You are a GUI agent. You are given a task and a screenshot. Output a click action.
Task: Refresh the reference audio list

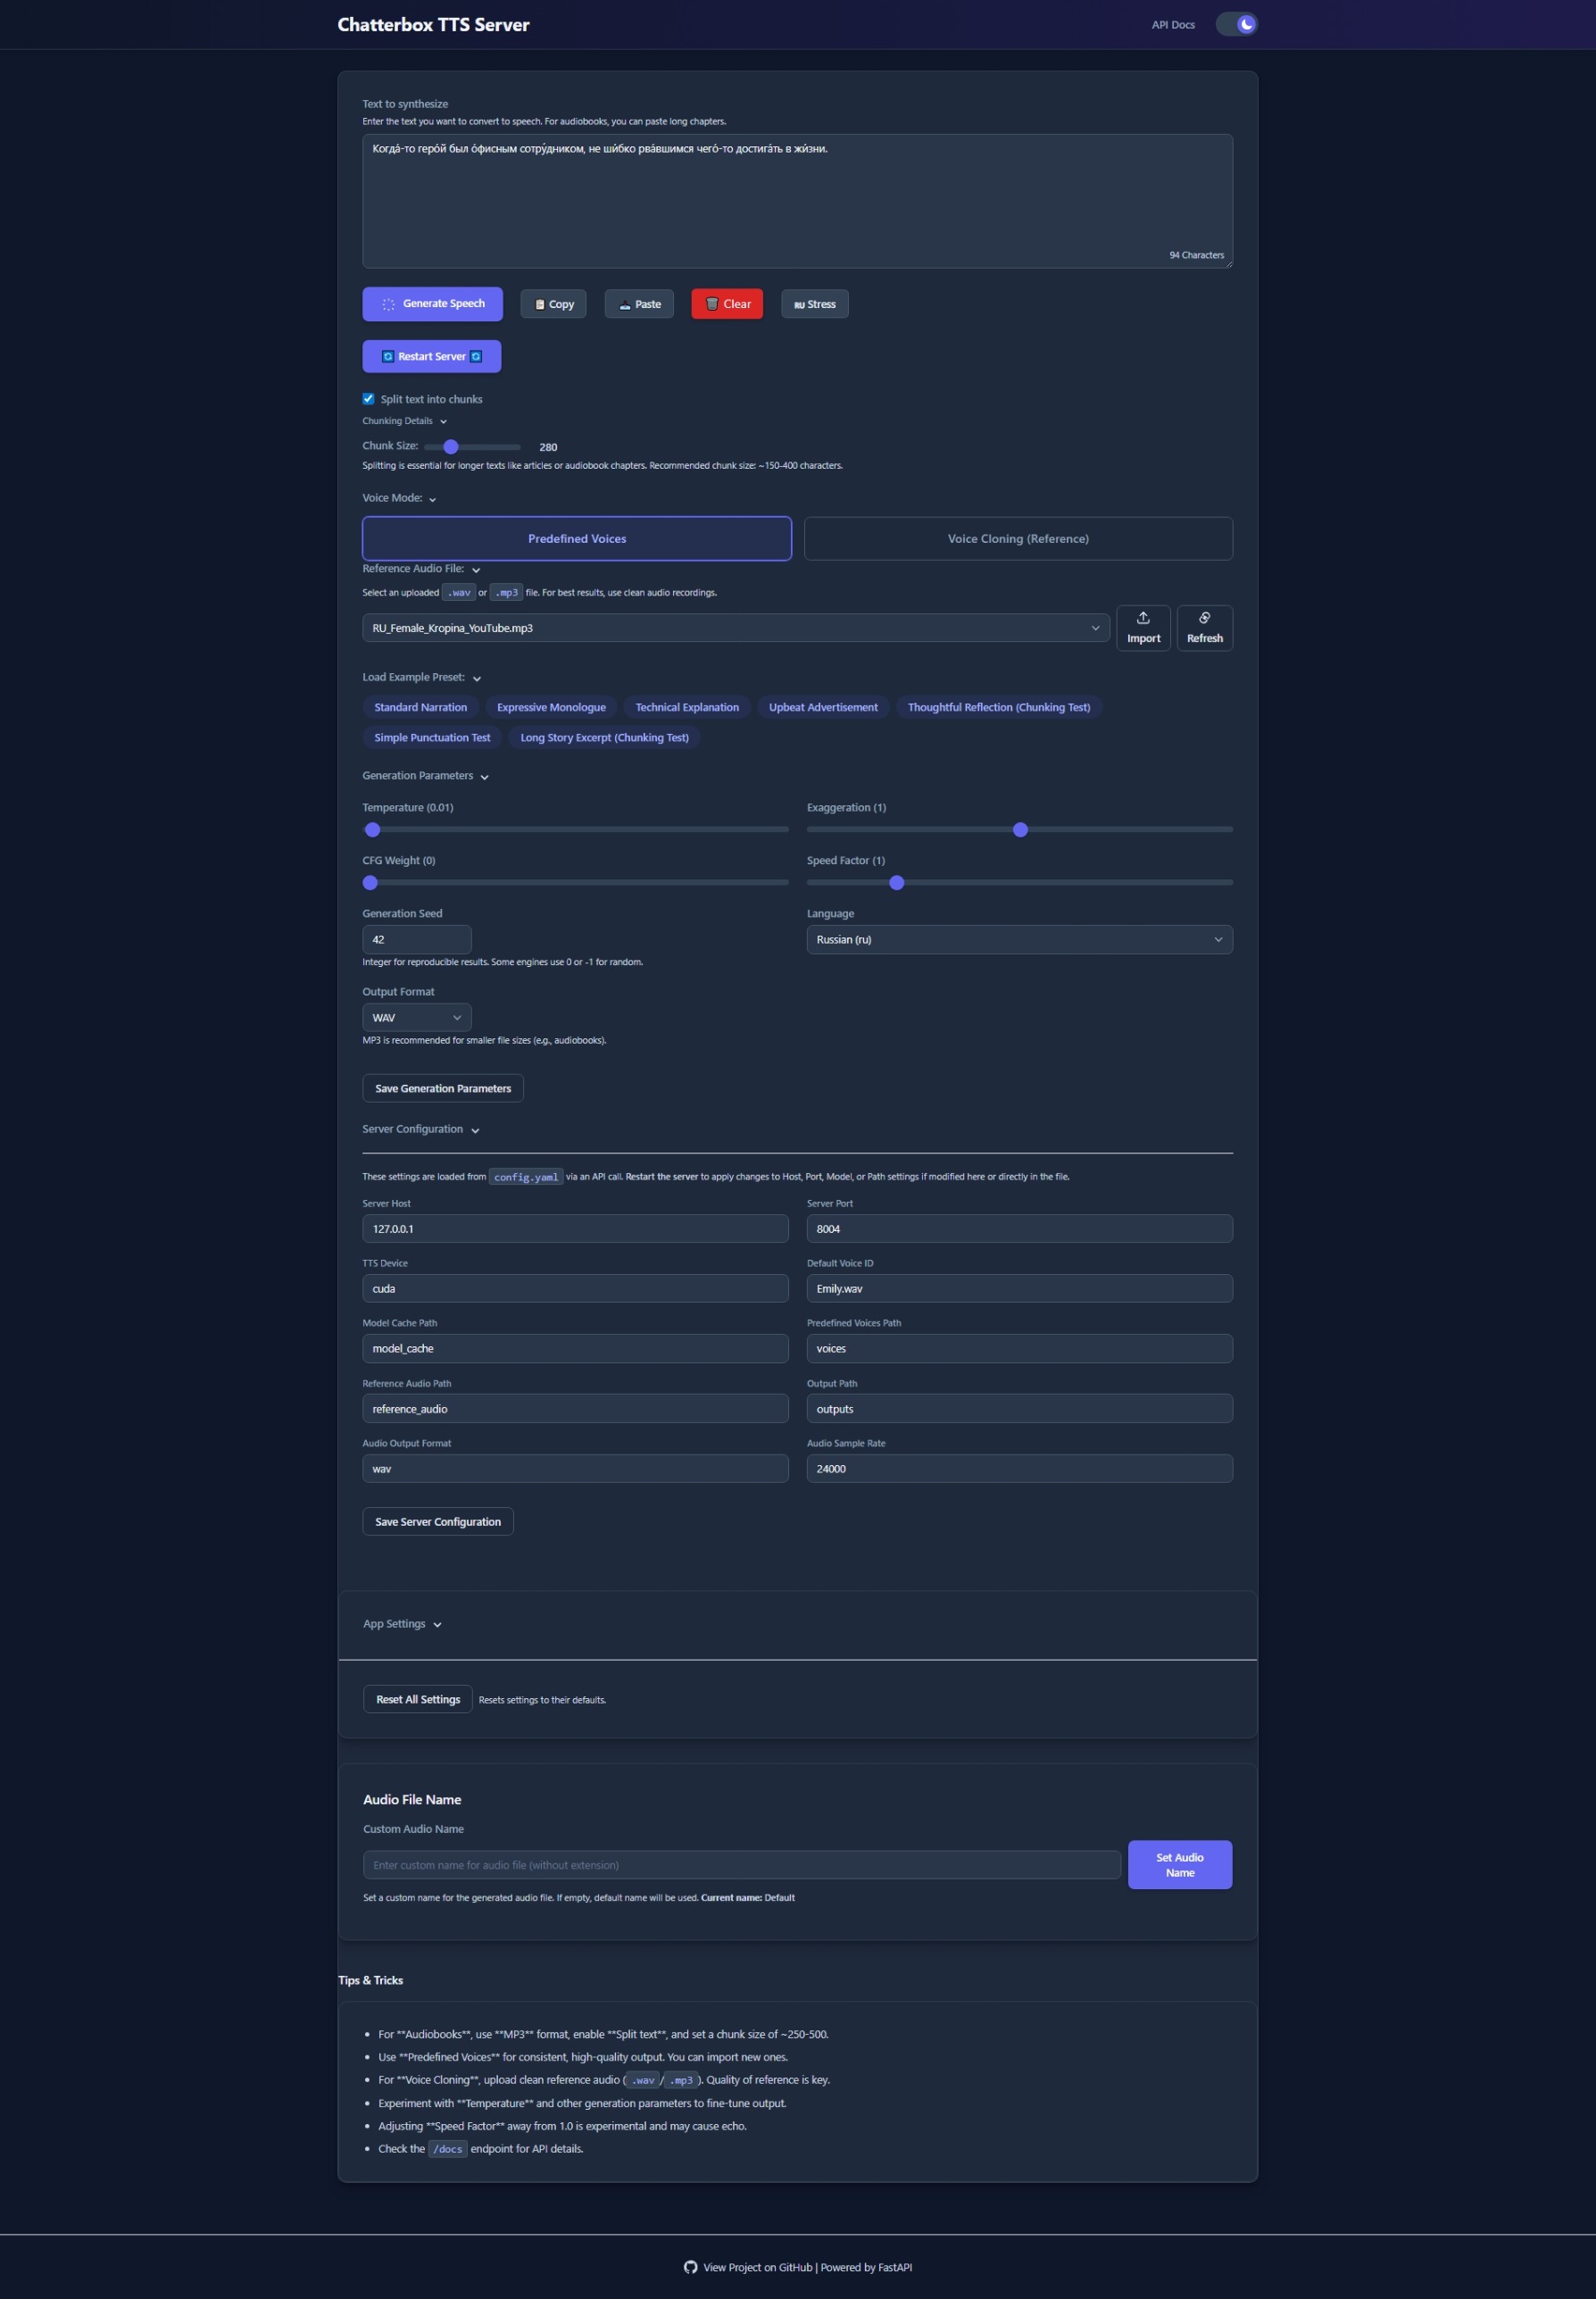tap(1204, 628)
